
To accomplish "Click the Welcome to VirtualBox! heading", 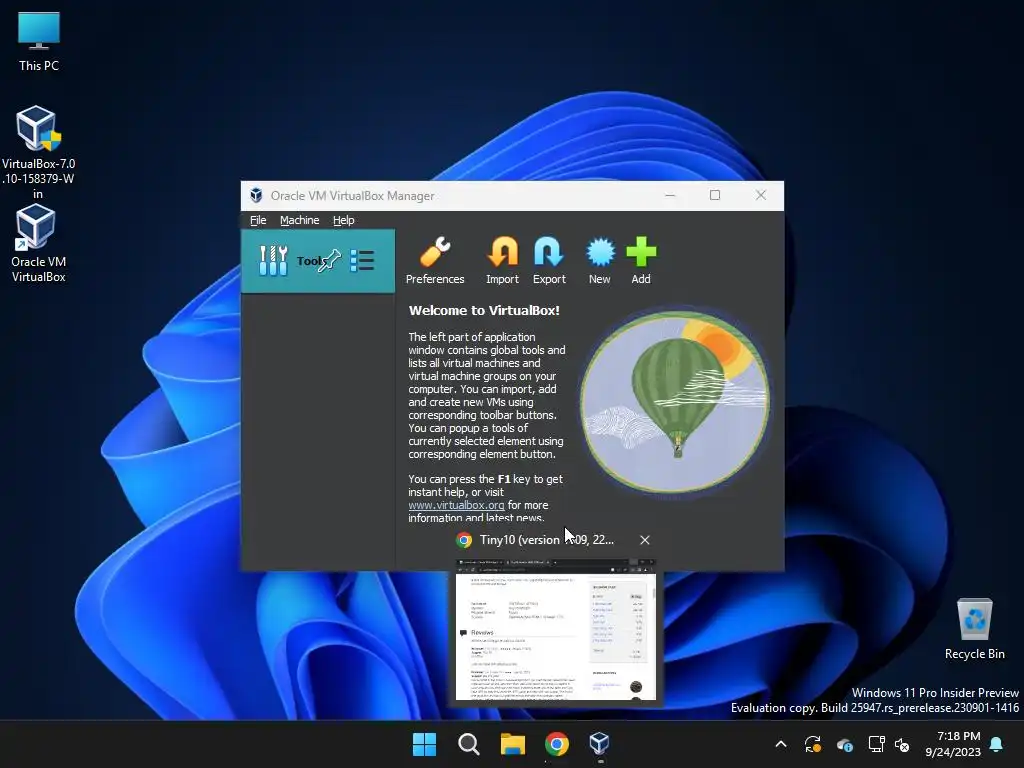I will (x=484, y=310).
